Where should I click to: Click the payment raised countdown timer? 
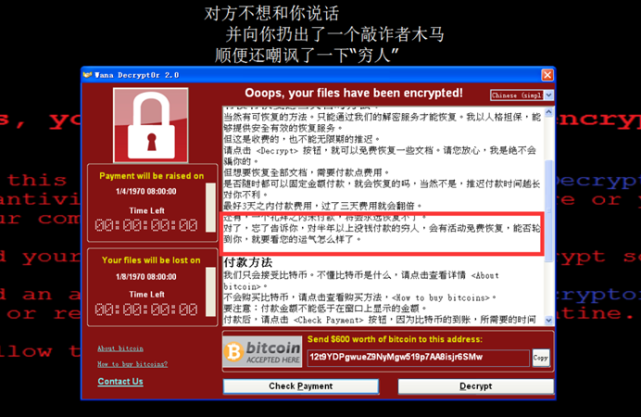[x=146, y=225]
